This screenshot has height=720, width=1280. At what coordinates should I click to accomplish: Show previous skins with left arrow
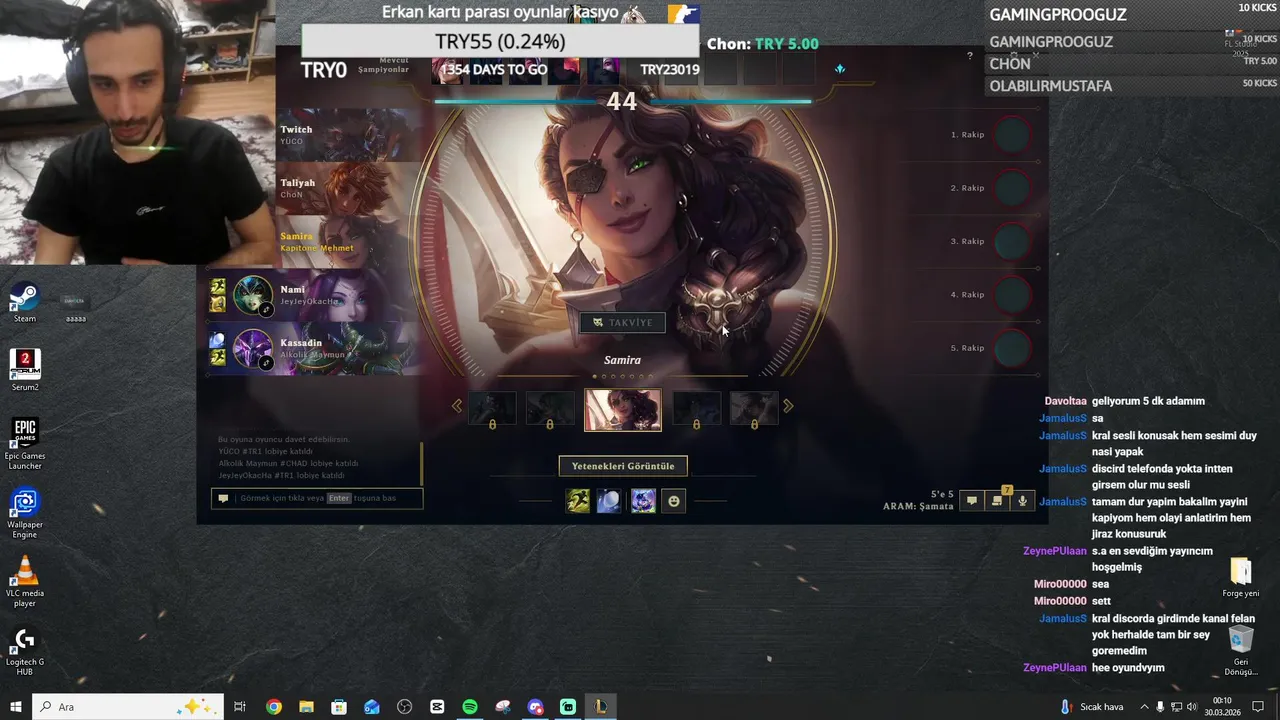[x=457, y=406]
